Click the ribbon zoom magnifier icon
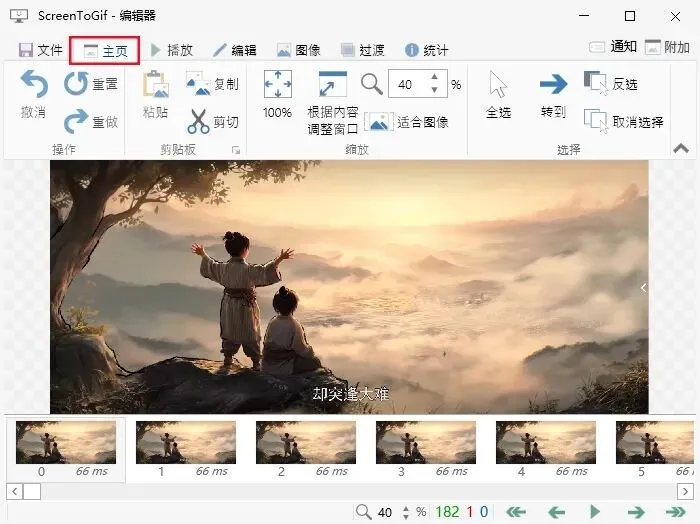The image size is (700, 524). 371,84
